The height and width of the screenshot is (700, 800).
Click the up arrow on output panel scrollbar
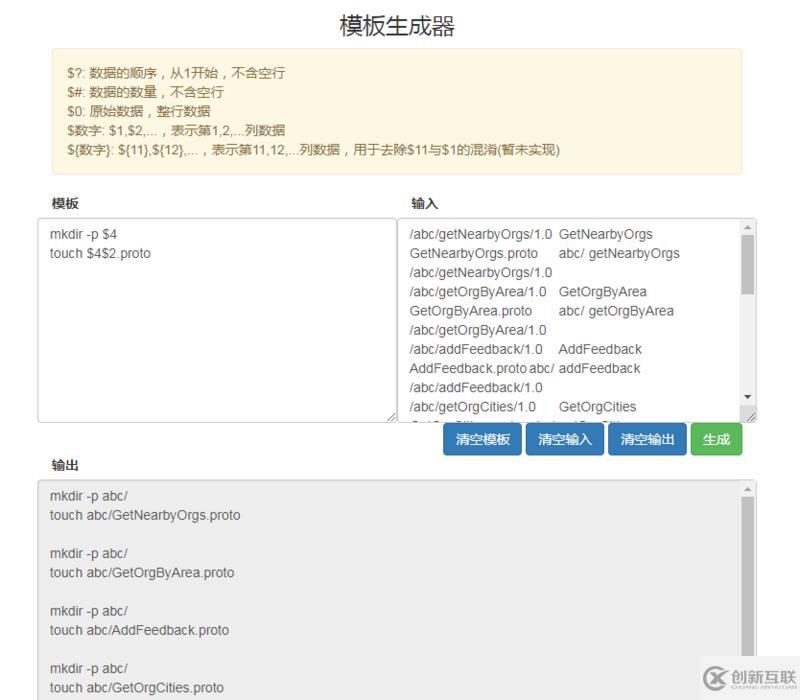point(745,489)
